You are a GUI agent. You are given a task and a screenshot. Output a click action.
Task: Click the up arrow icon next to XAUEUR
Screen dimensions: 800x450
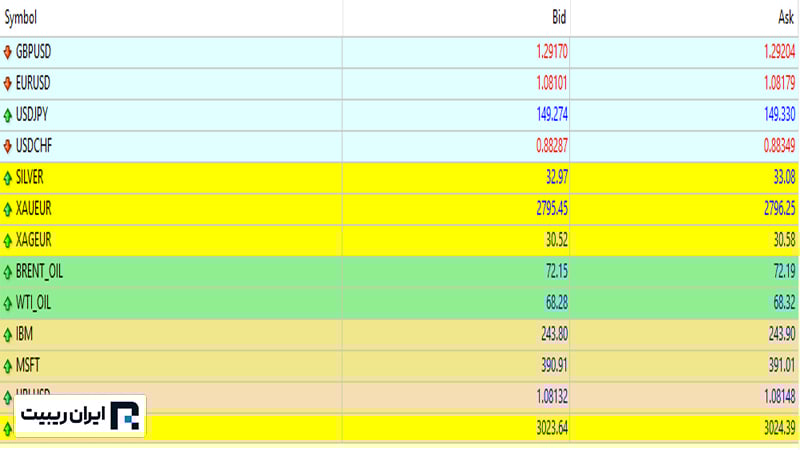(x=8, y=210)
